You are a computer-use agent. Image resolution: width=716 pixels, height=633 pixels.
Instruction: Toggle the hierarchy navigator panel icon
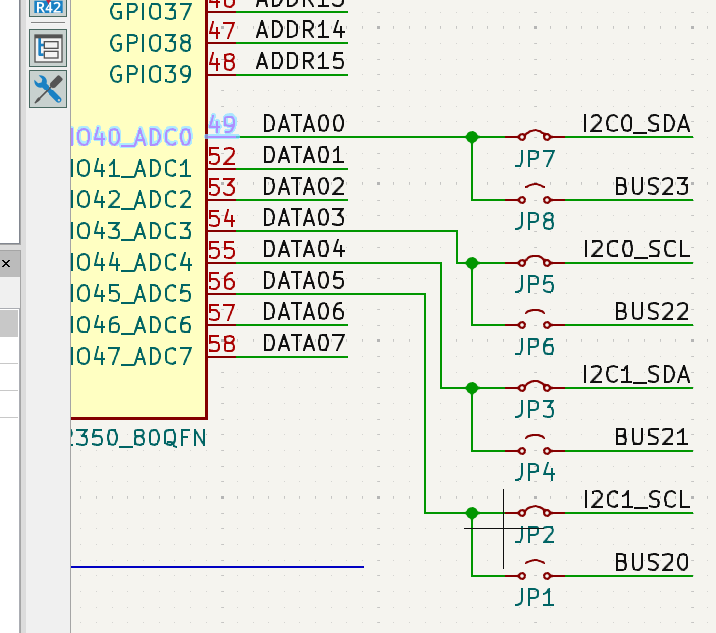48,48
